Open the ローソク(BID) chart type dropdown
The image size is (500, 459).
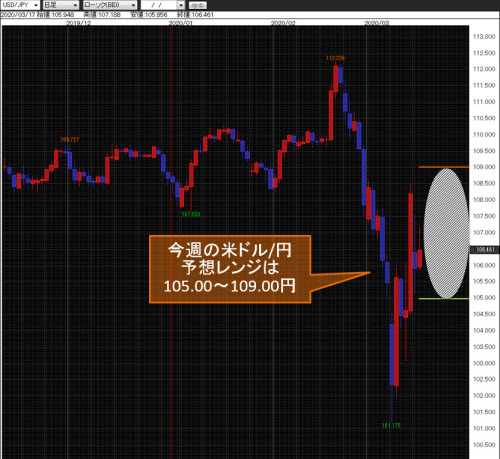110,5
